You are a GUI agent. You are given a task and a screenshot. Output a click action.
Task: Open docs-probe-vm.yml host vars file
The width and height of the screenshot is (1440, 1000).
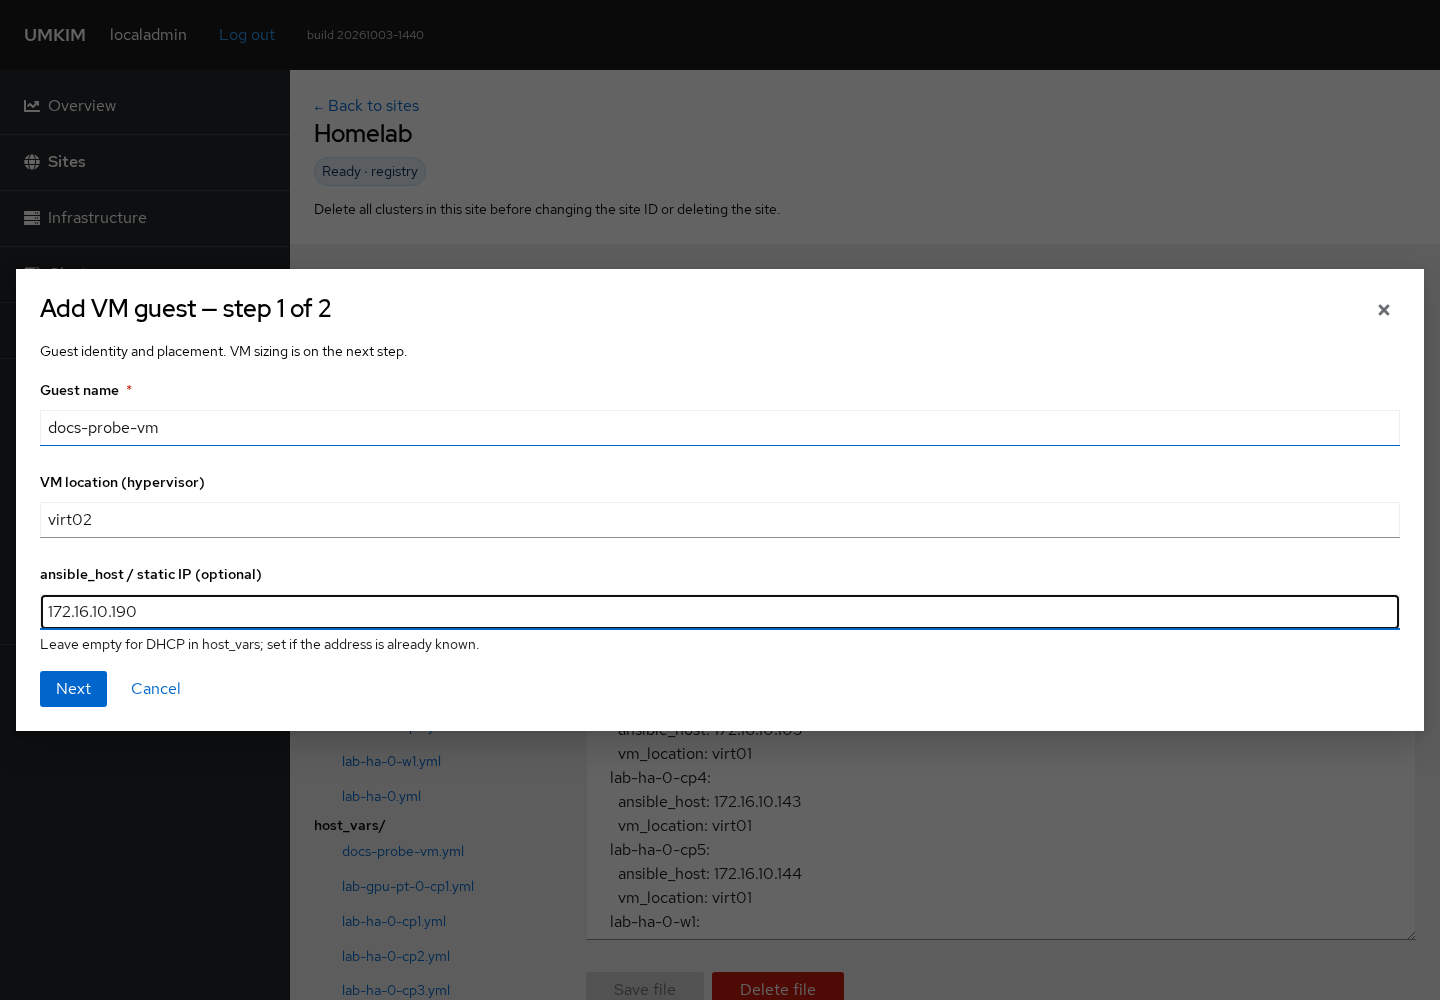pos(403,852)
